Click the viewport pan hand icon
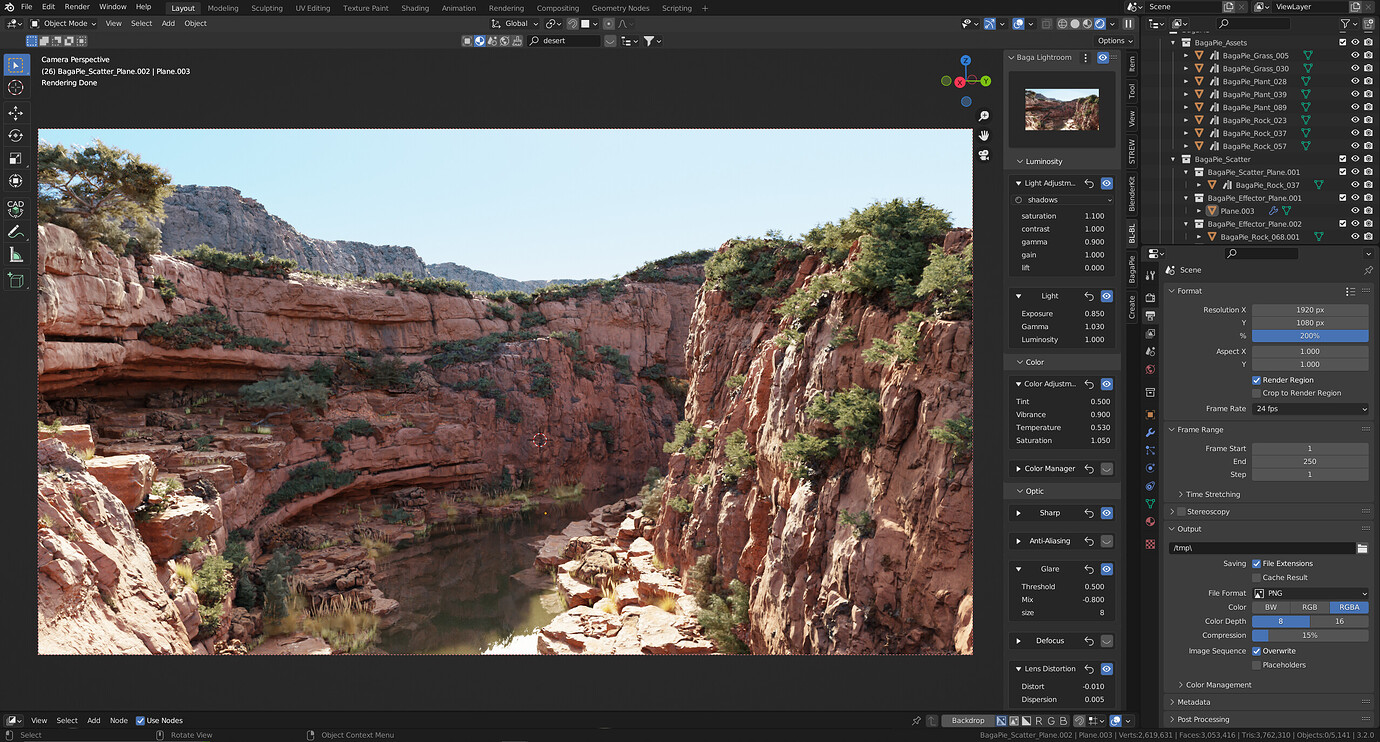Viewport: 1380px width, 742px height. (984, 136)
